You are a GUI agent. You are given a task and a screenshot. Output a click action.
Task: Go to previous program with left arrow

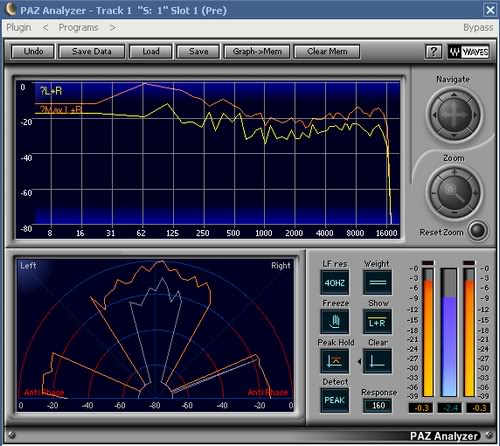pyautogui.click(x=45, y=27)
